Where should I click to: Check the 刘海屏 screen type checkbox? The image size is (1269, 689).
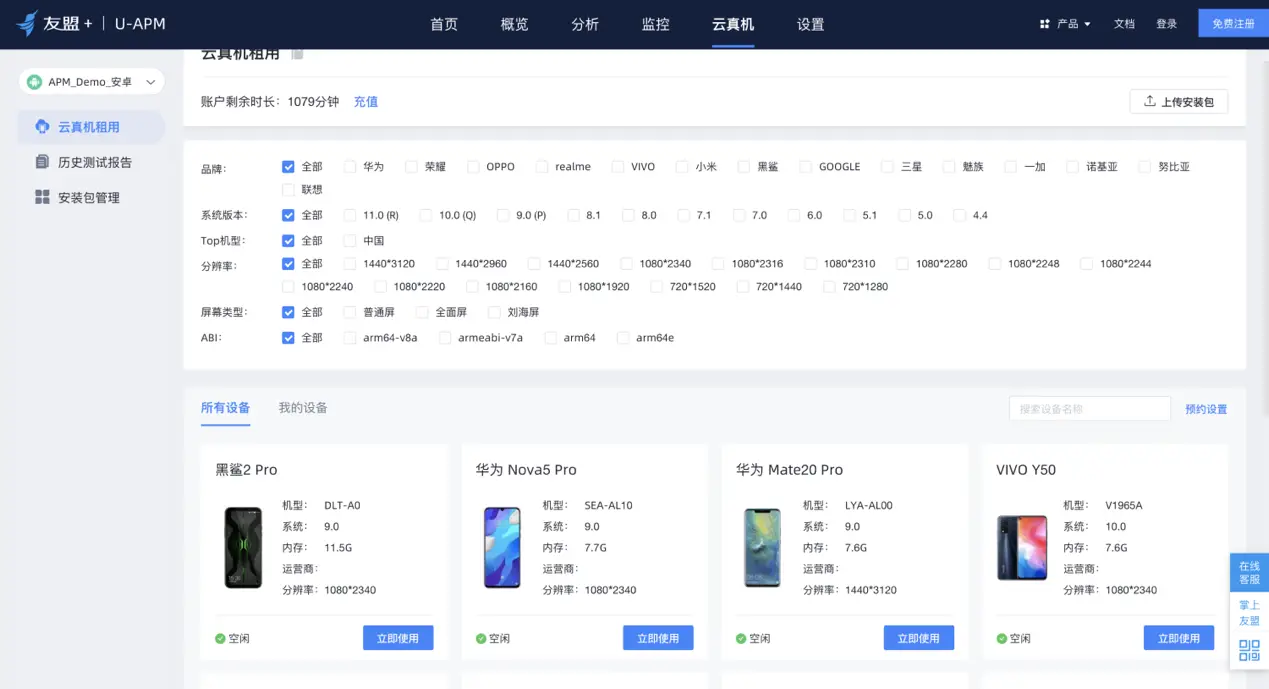tap(494, 312)
